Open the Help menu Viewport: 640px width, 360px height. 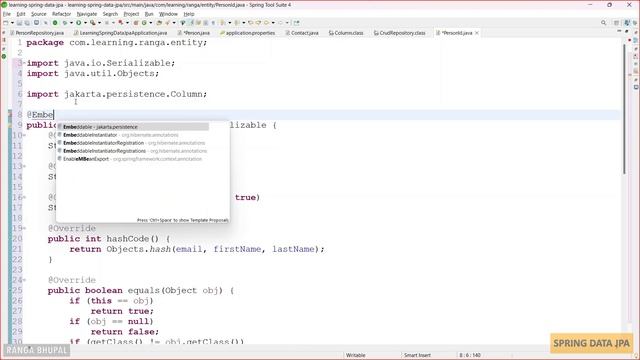(189, 14)
